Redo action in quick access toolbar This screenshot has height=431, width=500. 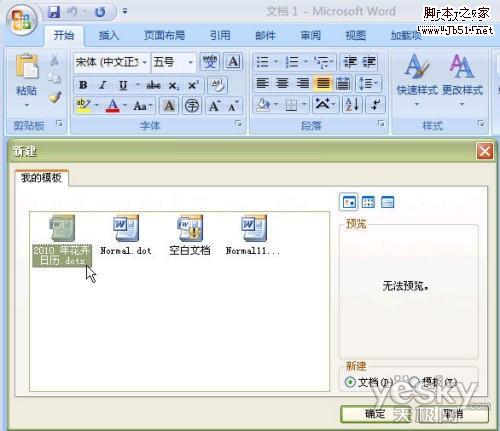pyautogui.click(x=100, y=12)
